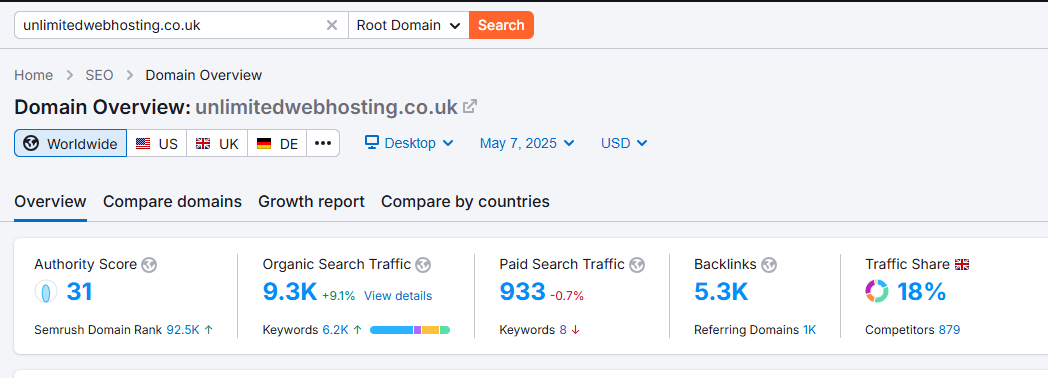Click the UK flag icon beside Traffic Share

point(962,264)
